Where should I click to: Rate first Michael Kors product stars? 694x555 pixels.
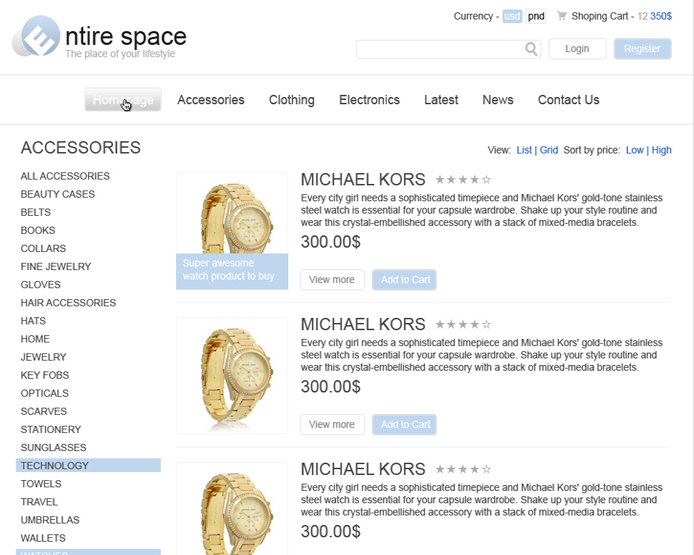[x=463, y=180]
